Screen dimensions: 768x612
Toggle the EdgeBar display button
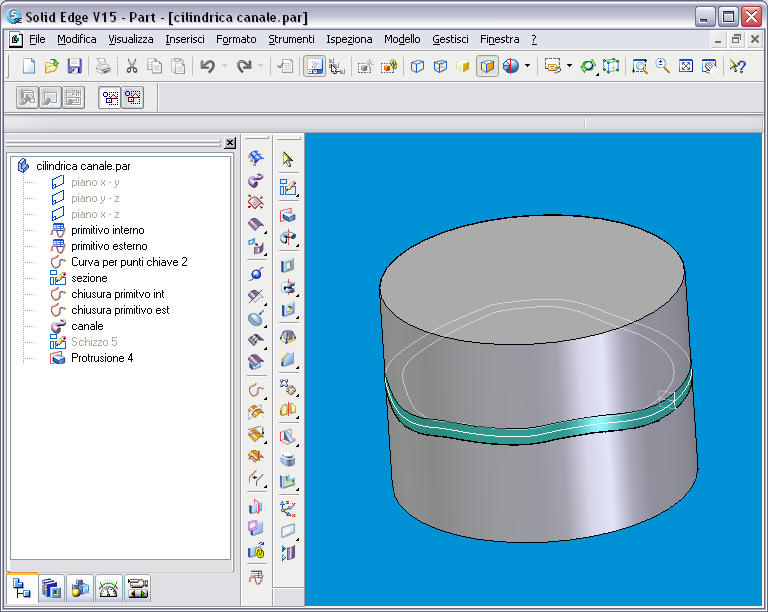314,66
